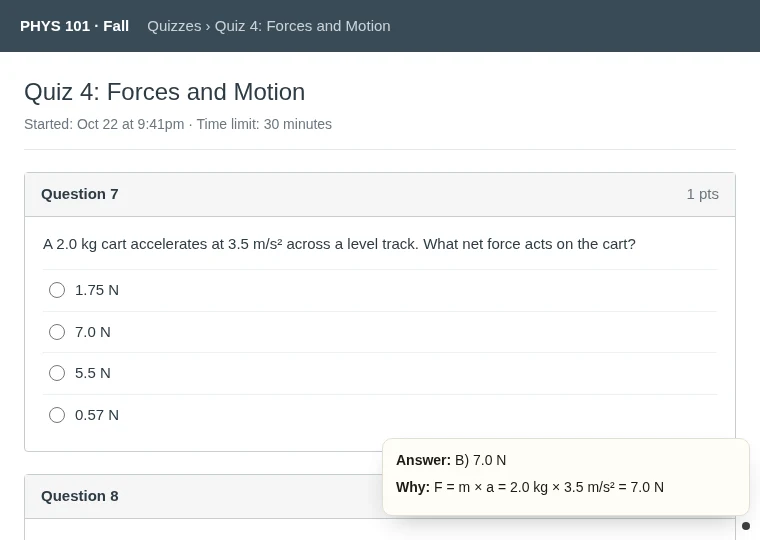760x540 pixels.
Task: Select the 1.75 N radio option
Action: 57,290
